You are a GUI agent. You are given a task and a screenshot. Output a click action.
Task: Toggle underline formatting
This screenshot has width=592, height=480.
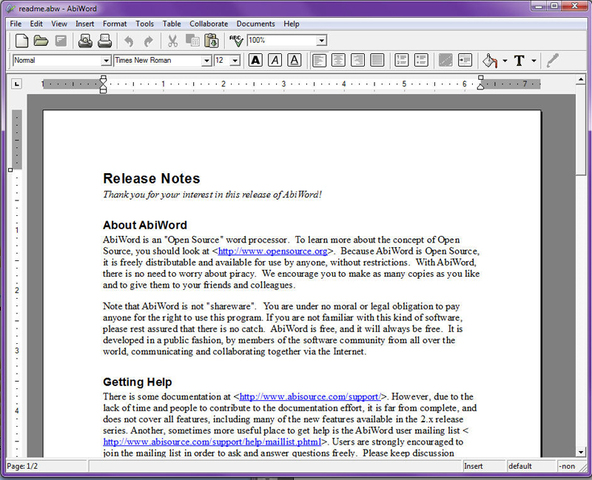point(294,60)
